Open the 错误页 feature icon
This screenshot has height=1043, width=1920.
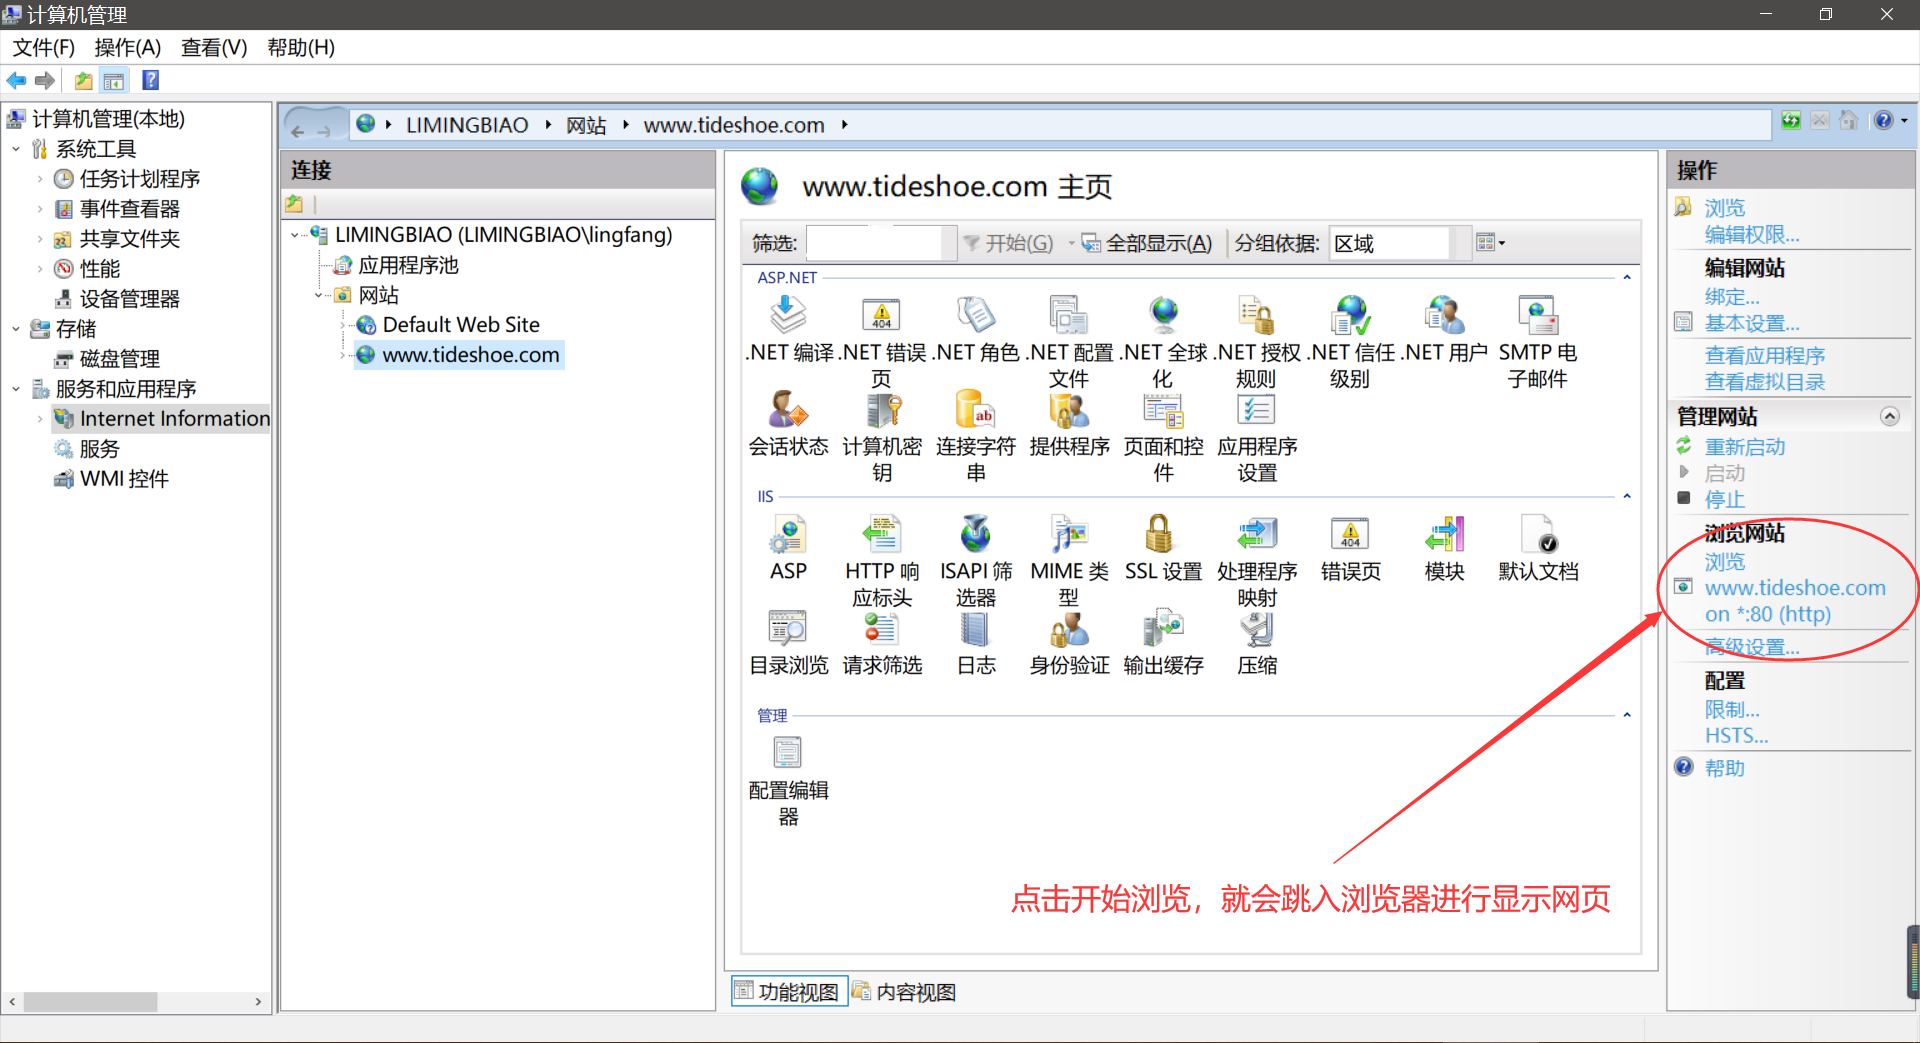[x=1350, y=535]
